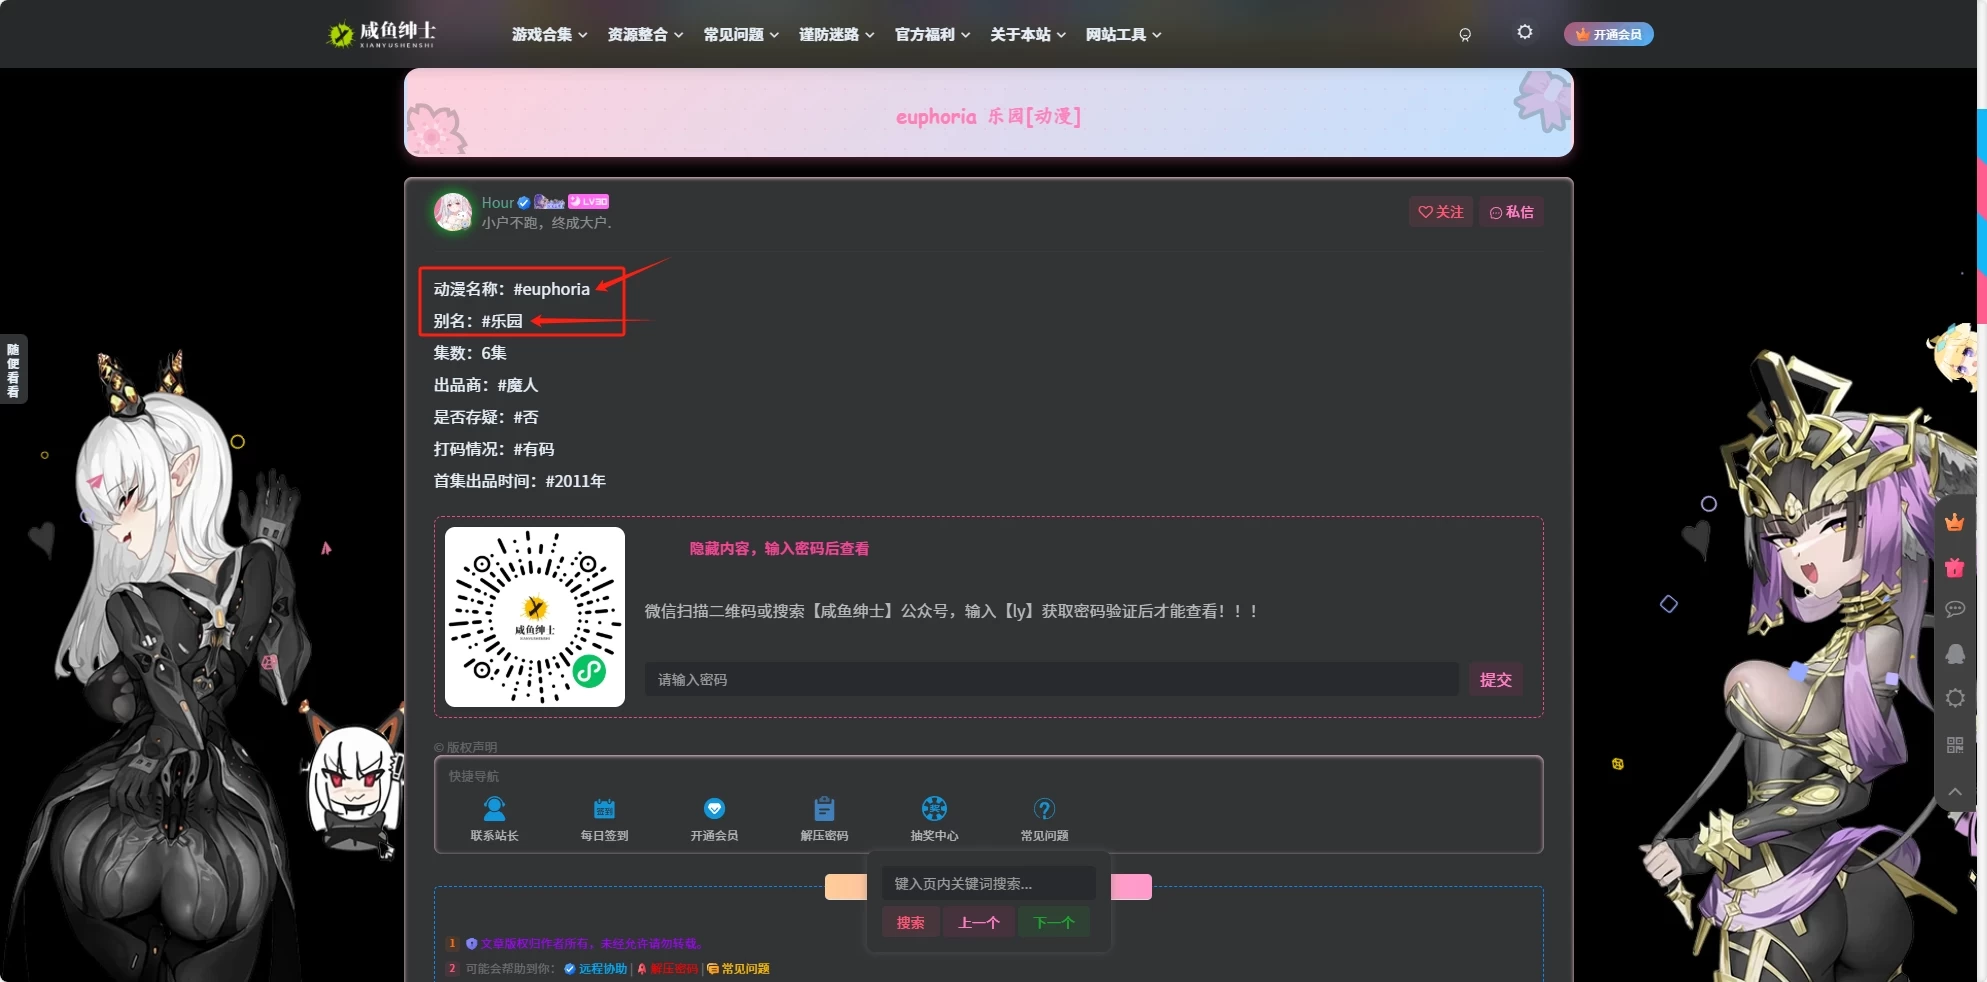This screenshot has height=982, width=1987.
Task: Open the 咸鱼绅士 site logo homepage
Action: tap(381, 34)
